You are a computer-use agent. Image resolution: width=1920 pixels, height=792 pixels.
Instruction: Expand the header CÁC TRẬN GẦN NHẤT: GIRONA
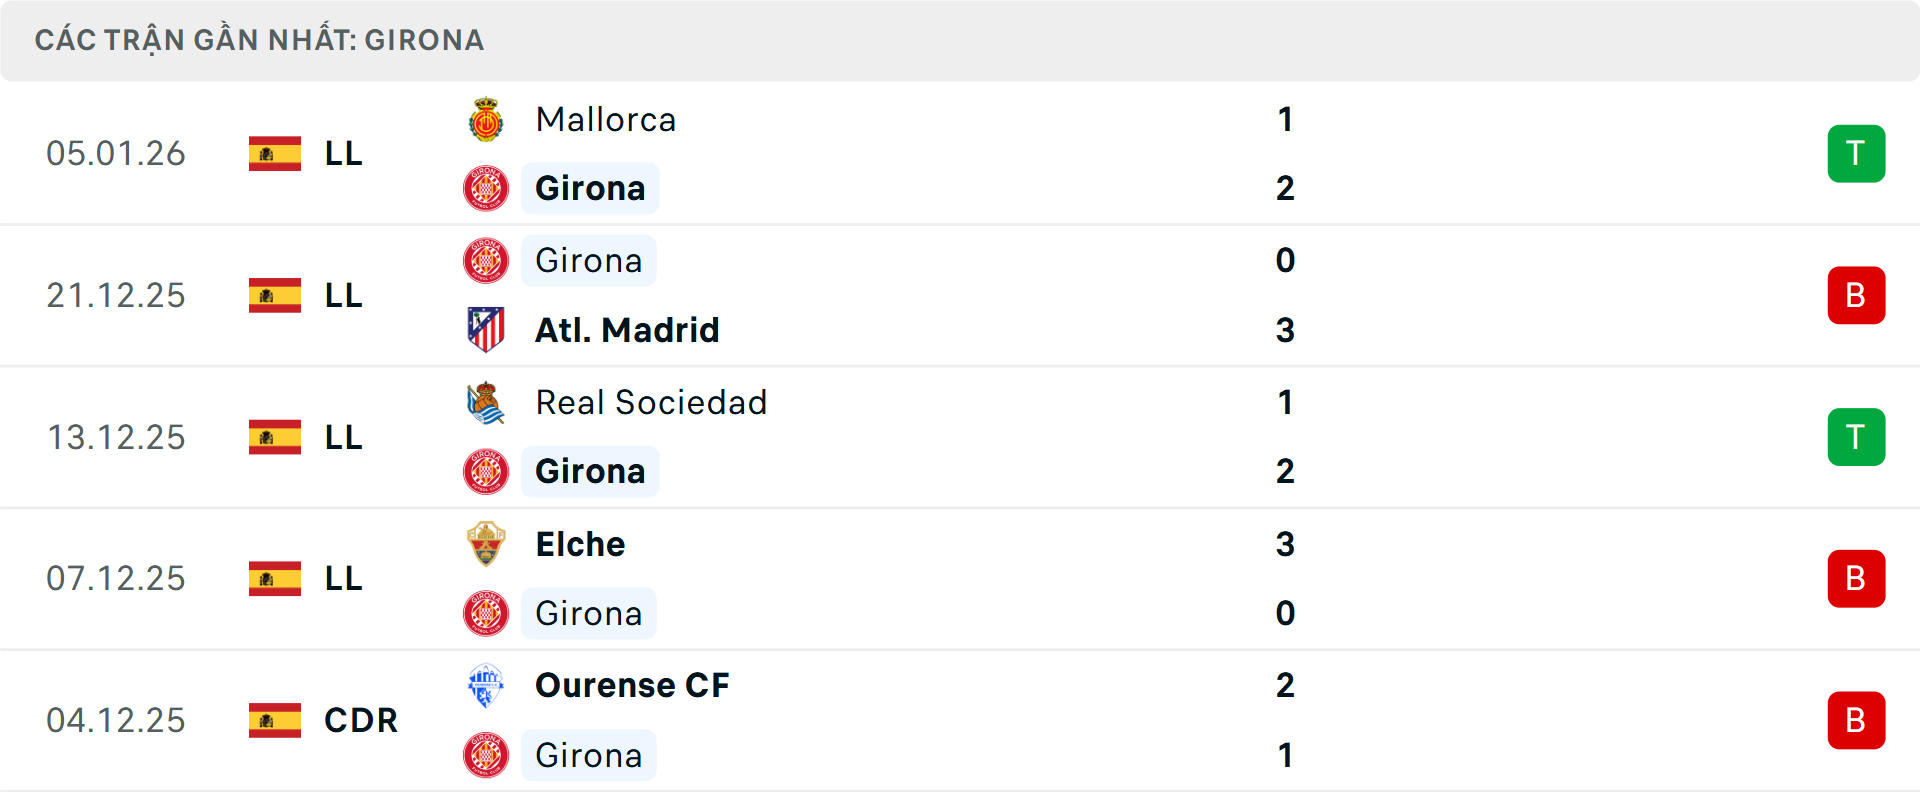[260, 40]
